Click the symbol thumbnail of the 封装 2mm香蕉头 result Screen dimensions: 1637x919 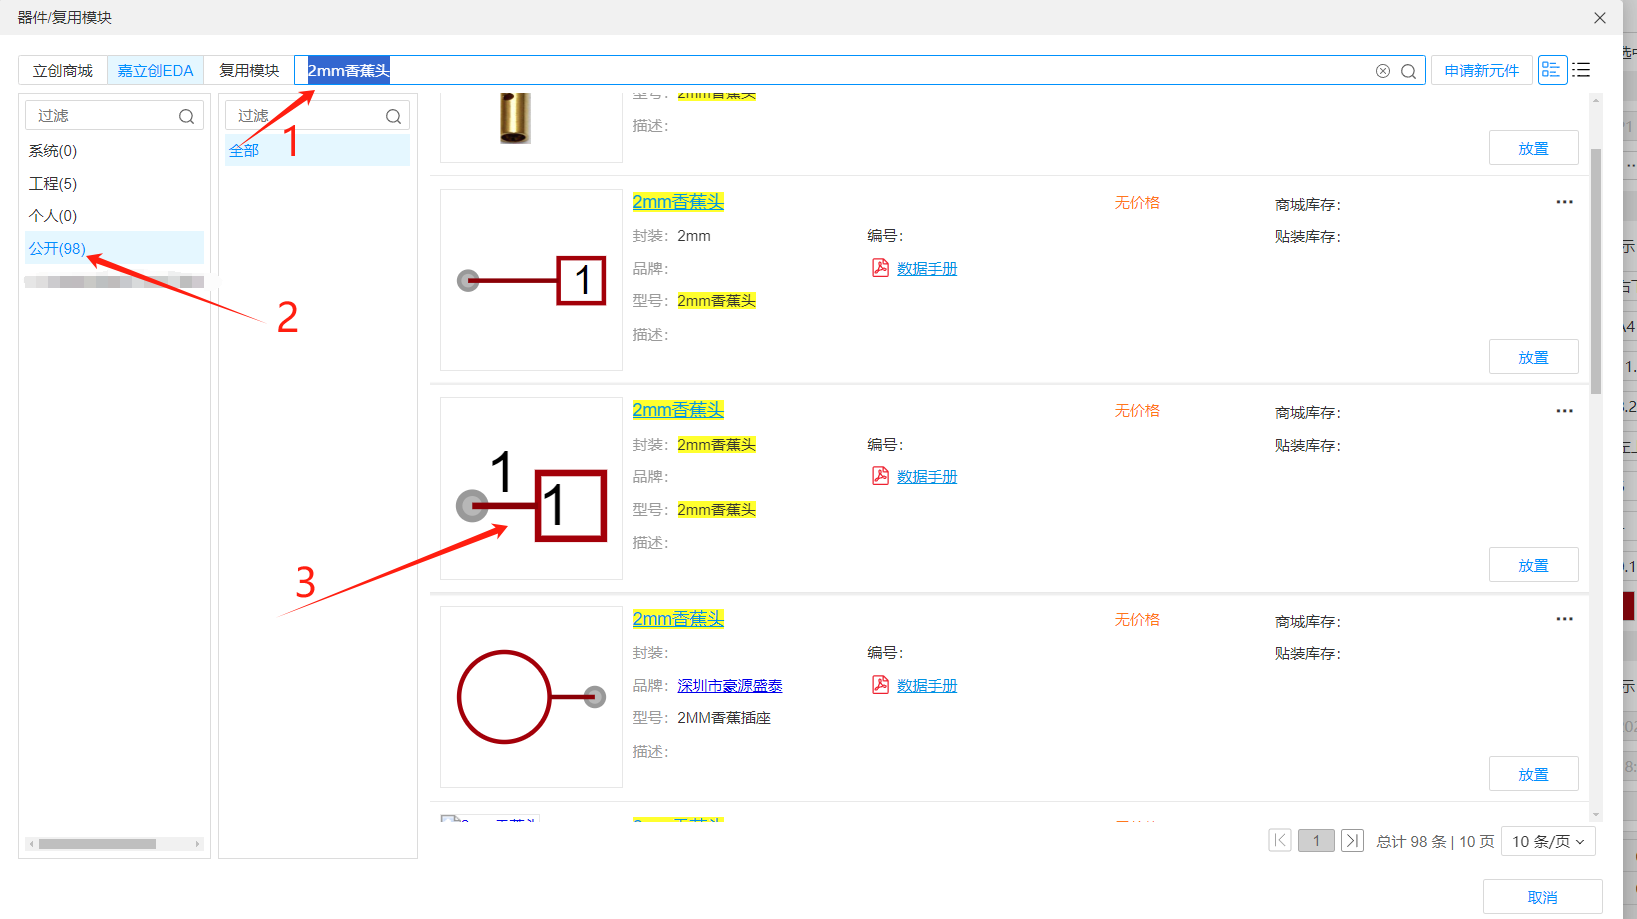click(531, 488)
